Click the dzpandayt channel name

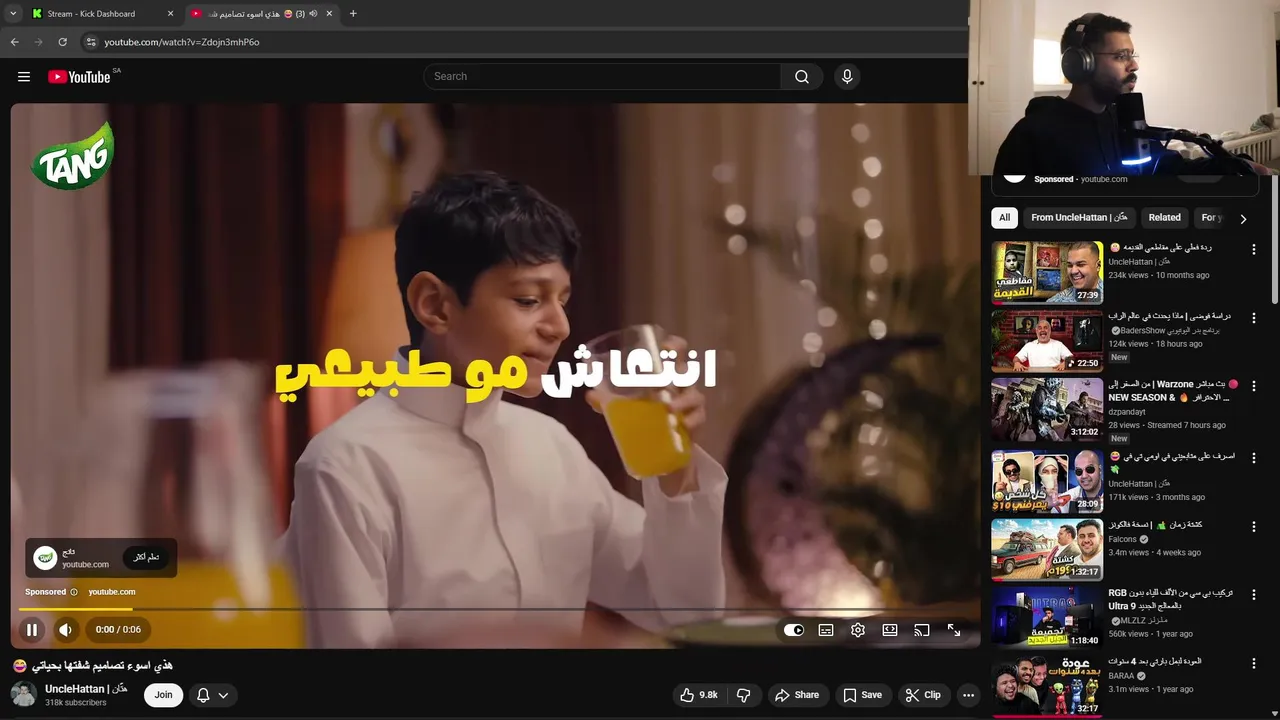point(1127,412)
